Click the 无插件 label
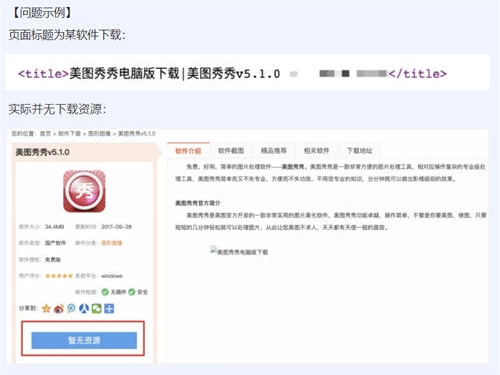This screenshot has height=375, width=500. (x=118, y=292)
